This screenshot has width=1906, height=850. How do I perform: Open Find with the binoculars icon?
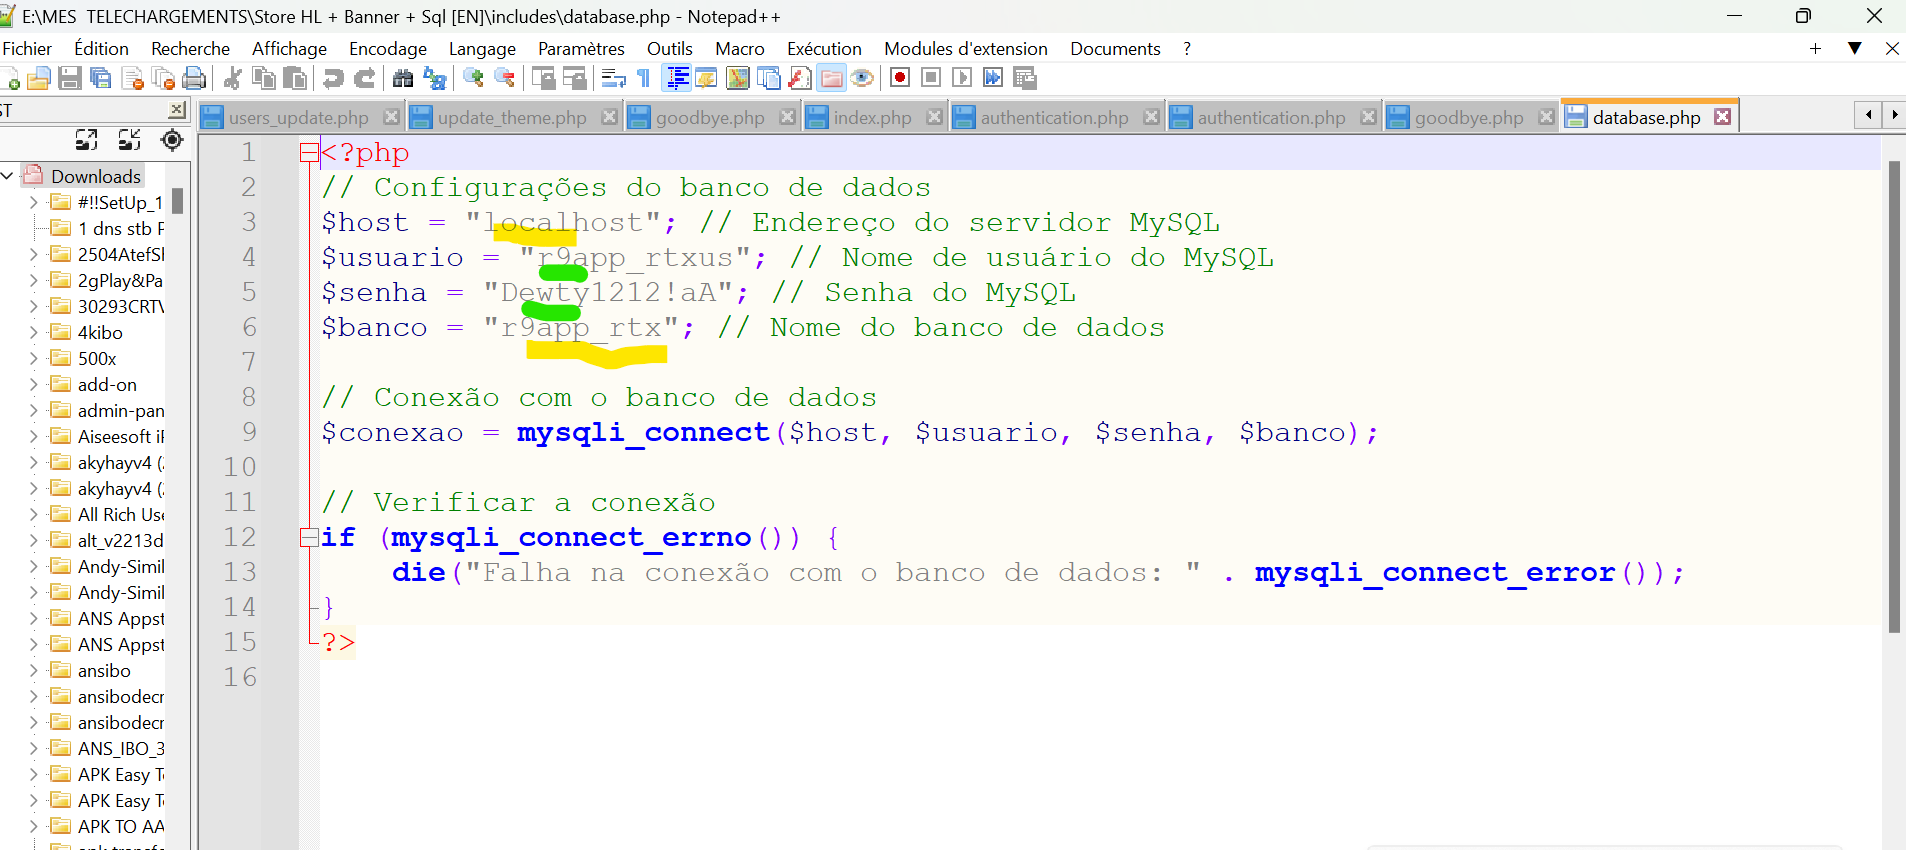tap(403, 78)
